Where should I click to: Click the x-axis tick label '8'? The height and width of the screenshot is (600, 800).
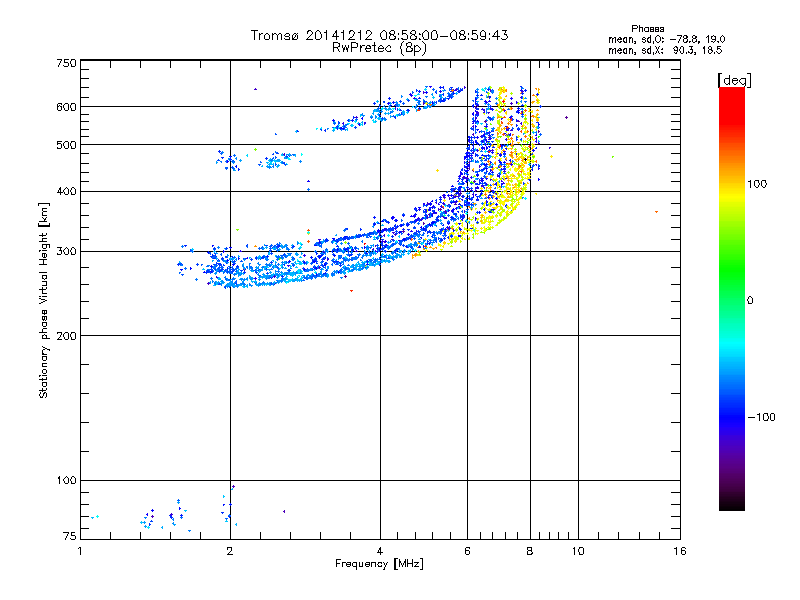tap(530, 551)
